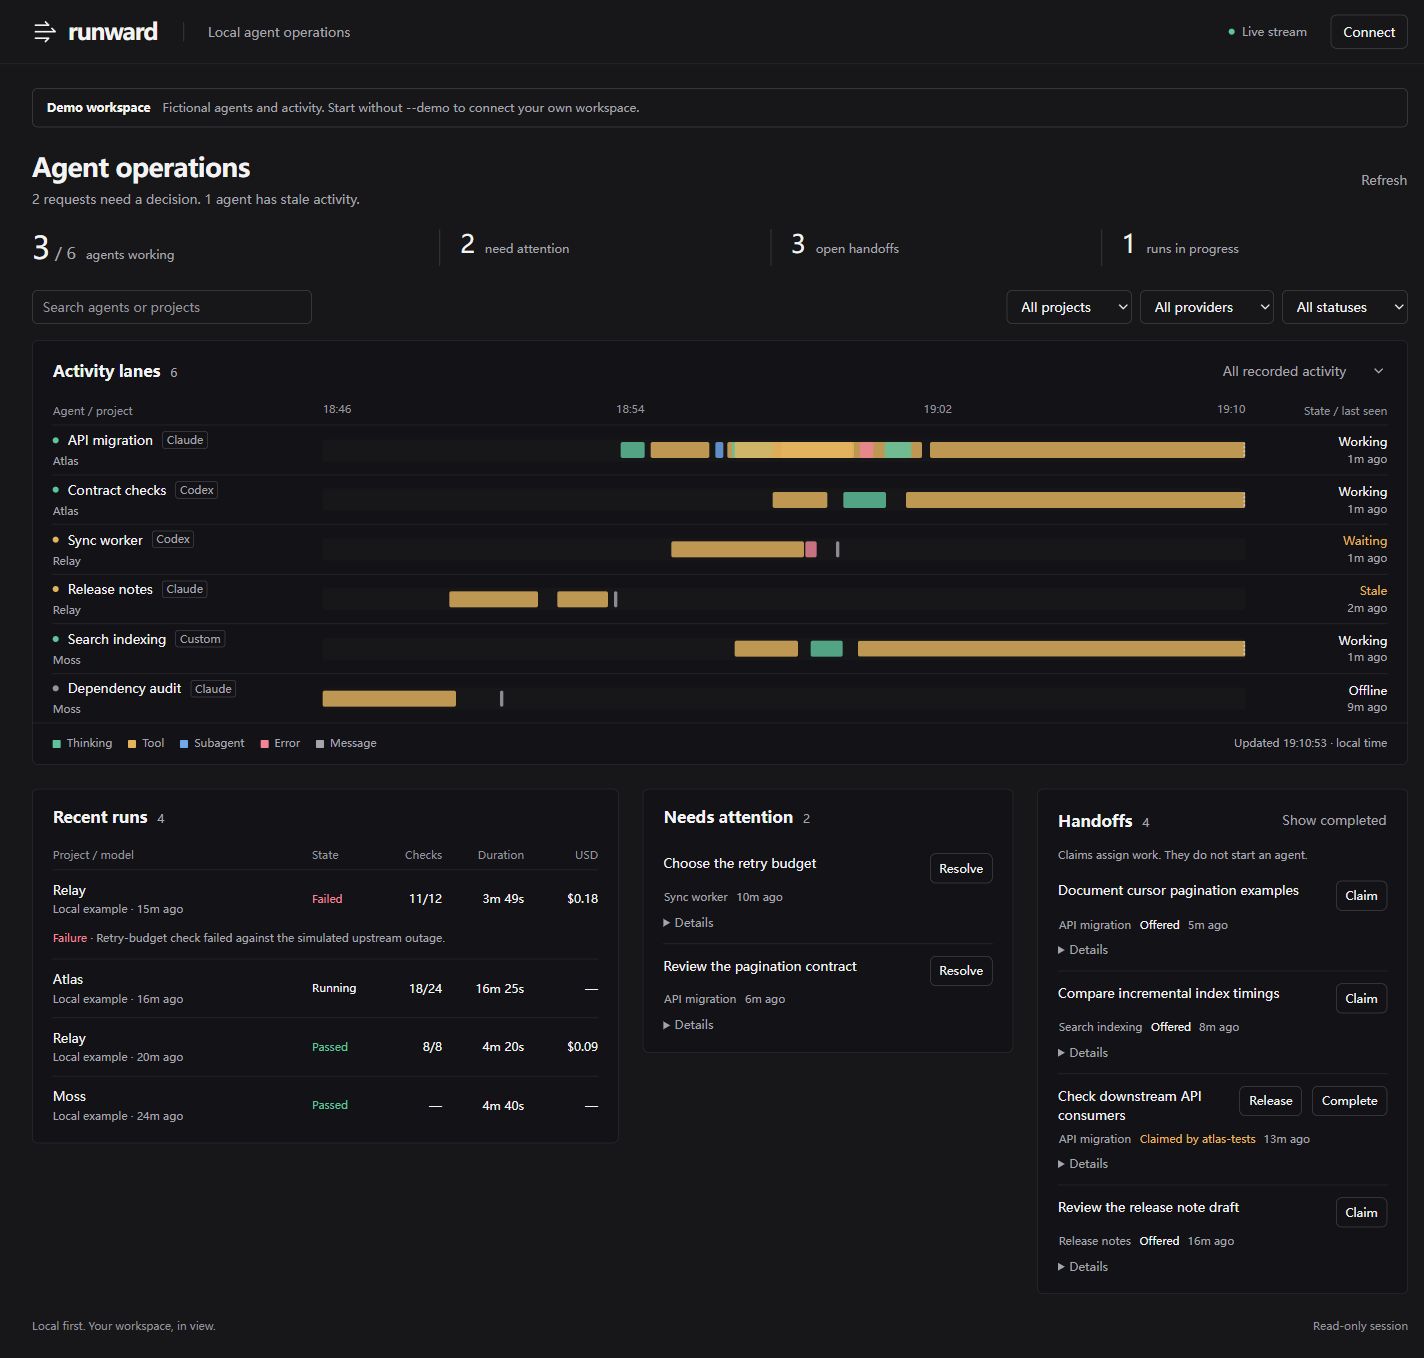The width and height of the screenshot is (1424, 1358).
Task: Expand Details under Document cursor pagination examples
Action: pyautogui.click(x=1083, y=950)
